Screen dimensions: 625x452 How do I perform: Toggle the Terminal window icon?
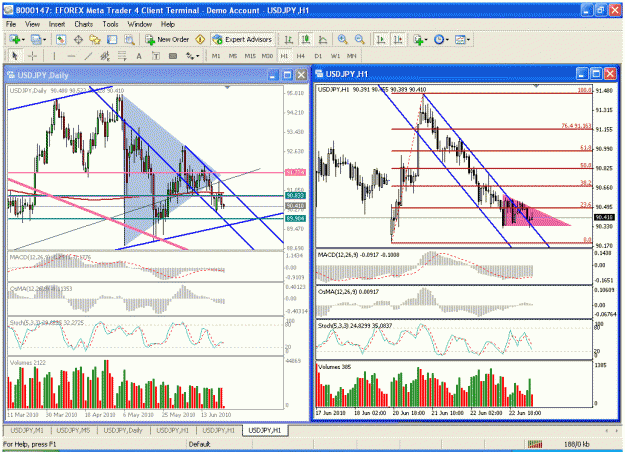(112, 39)
